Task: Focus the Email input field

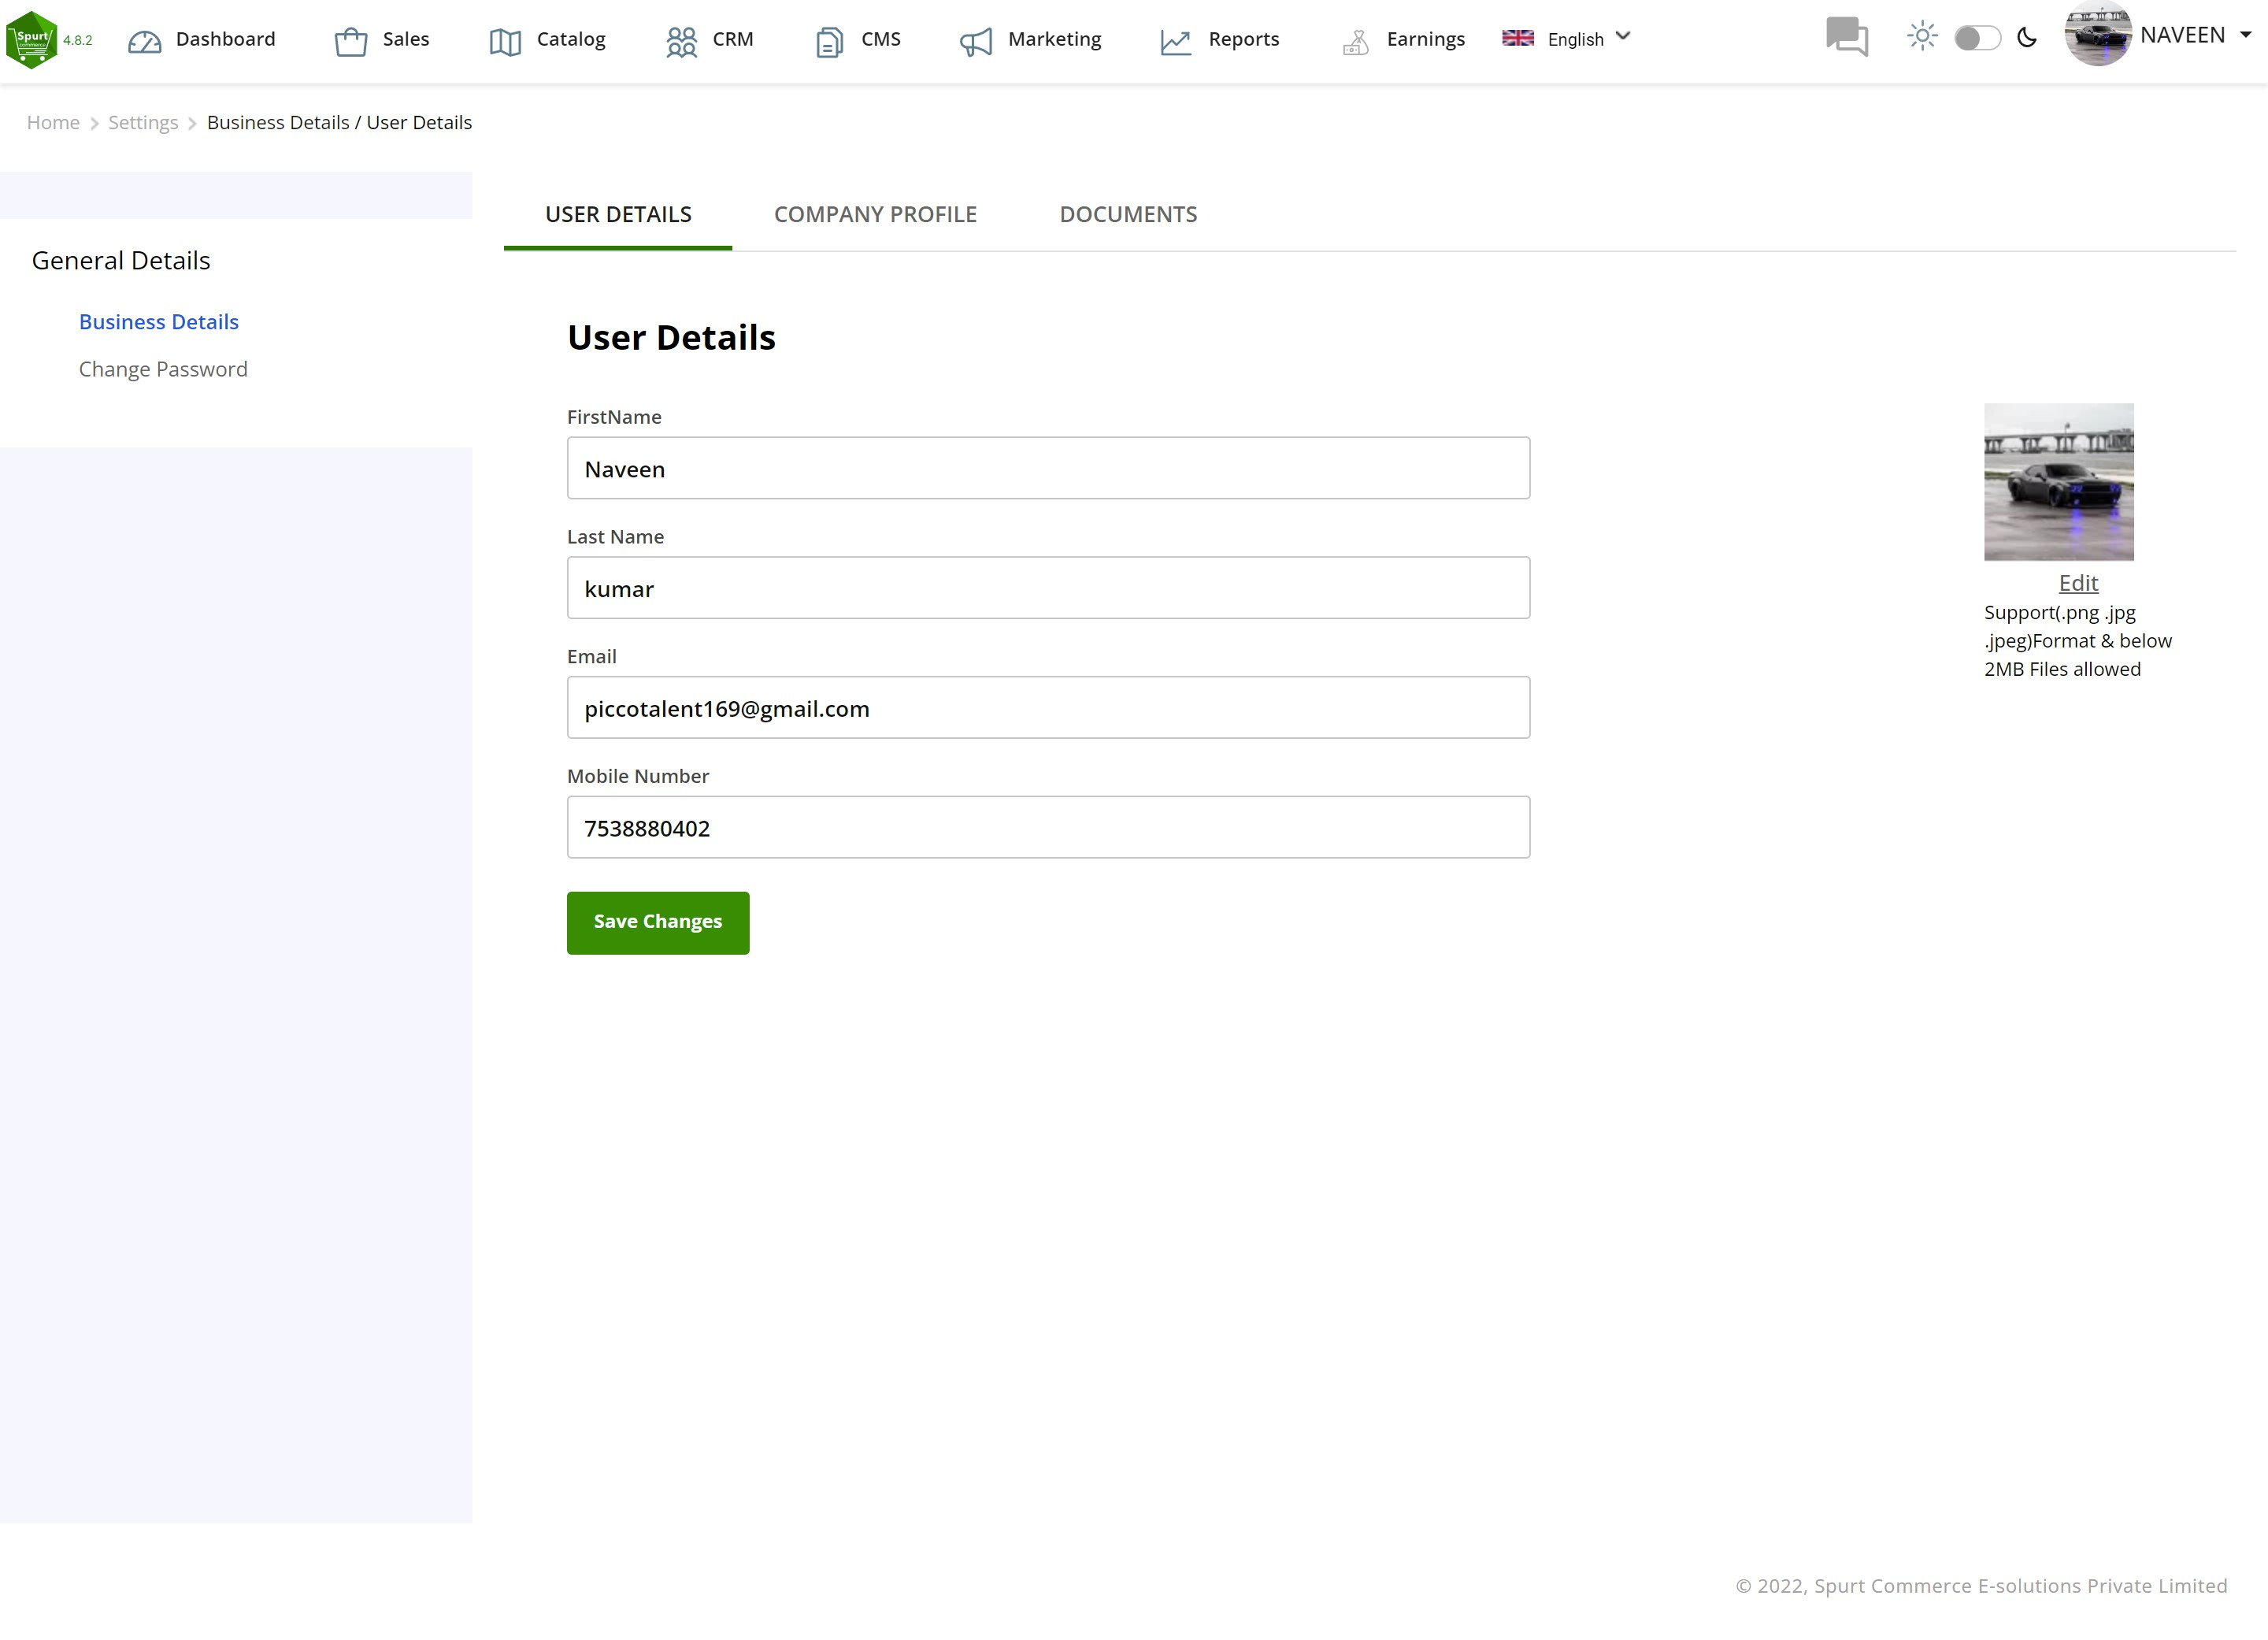Action: pos(1048,708)
